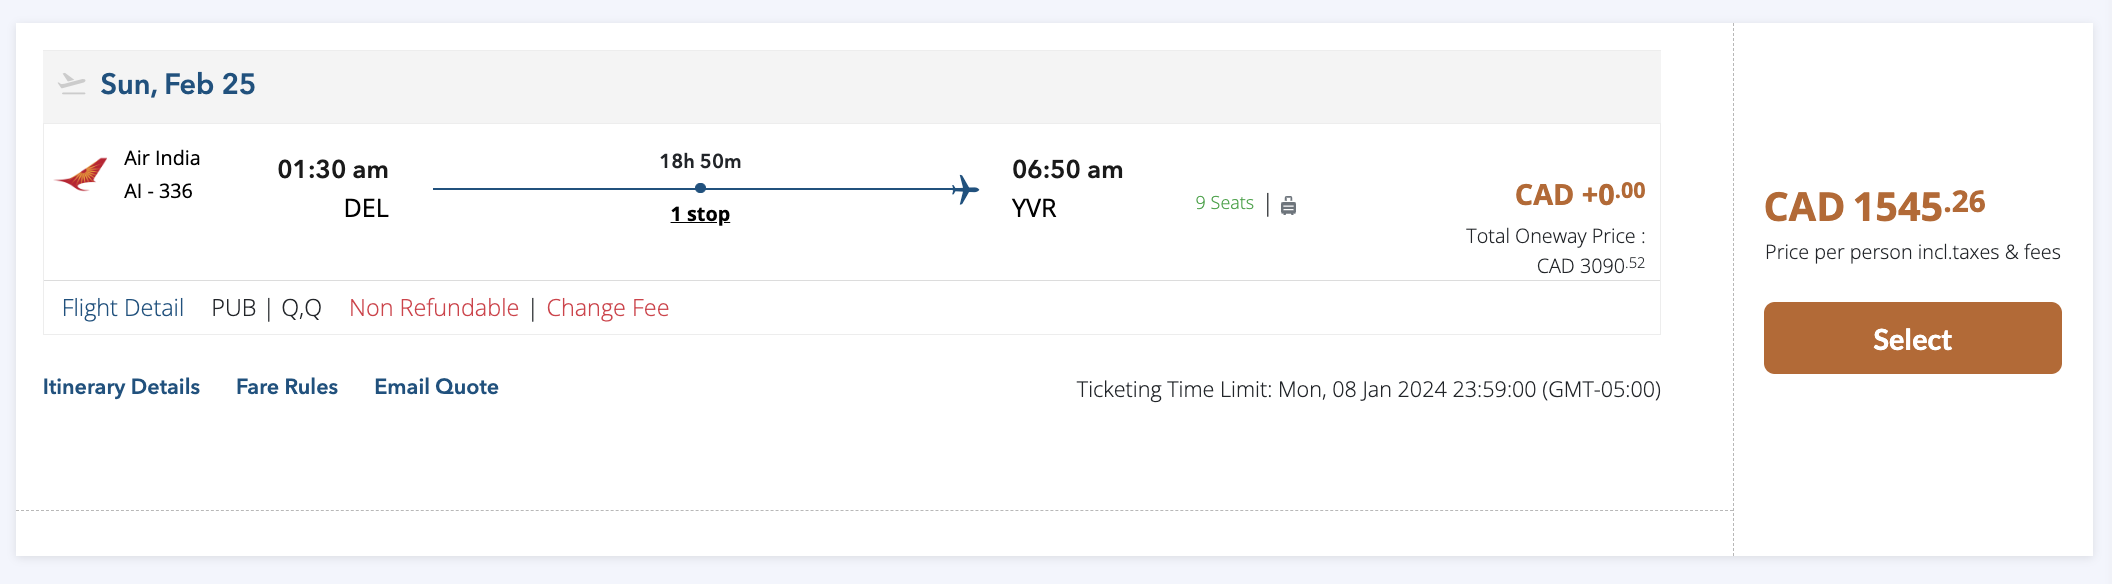Open the Flight Detail link
The height and width of the screenshot is (584, 2112).
pyautogui.click(x=123, y=308)
